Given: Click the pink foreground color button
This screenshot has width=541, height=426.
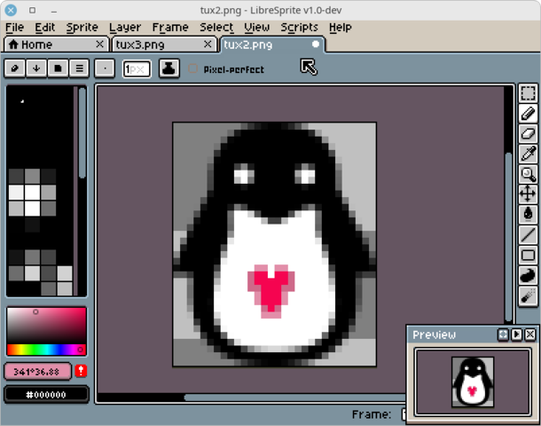Looking at the screenshot, I should pos(38,371).
